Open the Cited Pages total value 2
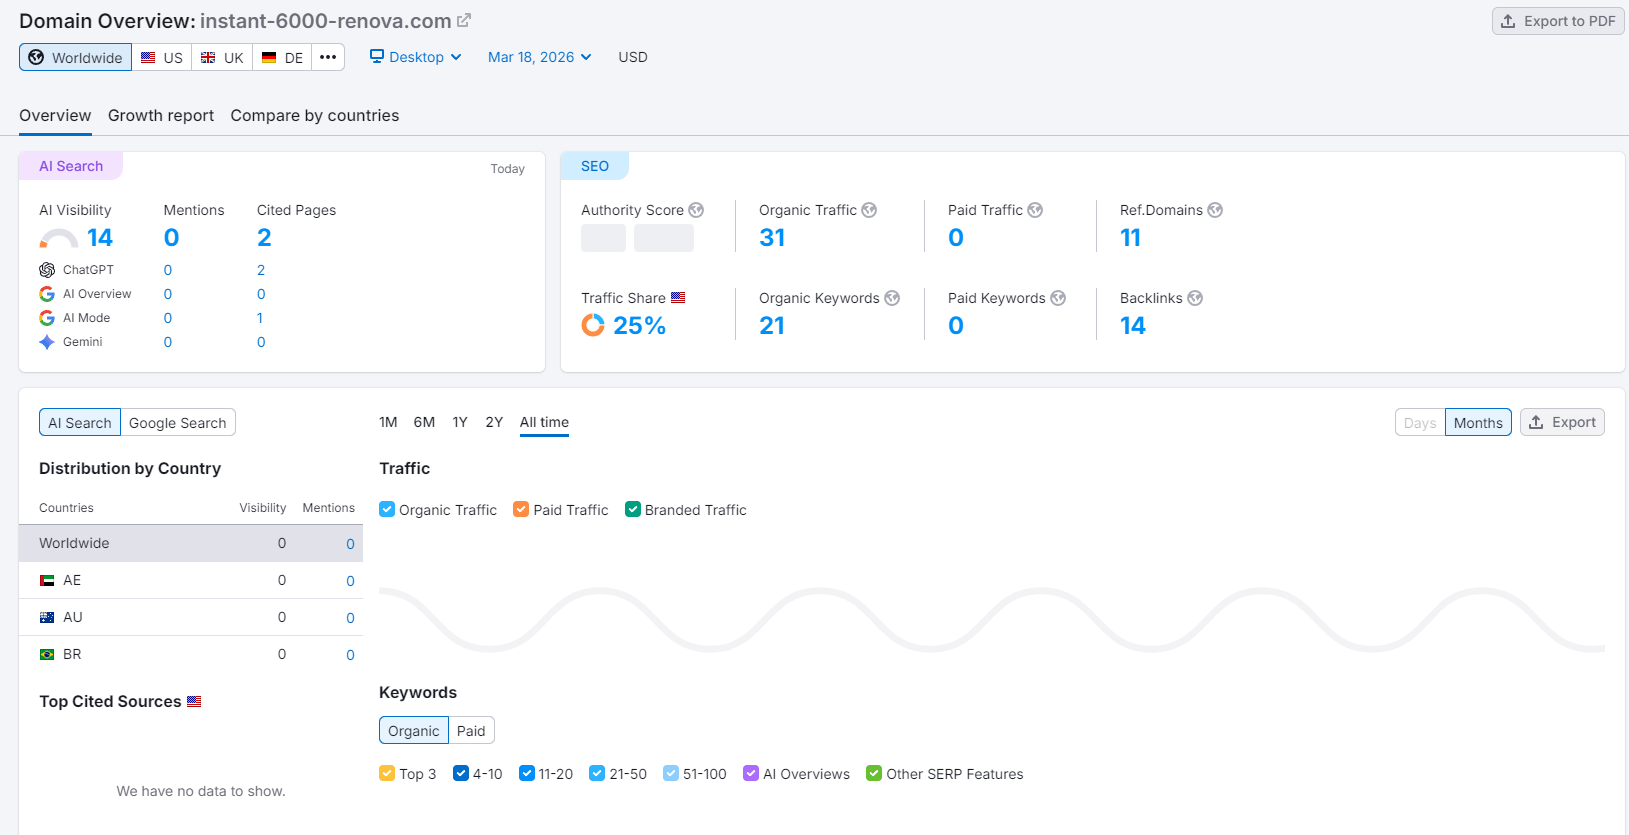The width and height of the screenshot is (1629, 835). (264, 238)
